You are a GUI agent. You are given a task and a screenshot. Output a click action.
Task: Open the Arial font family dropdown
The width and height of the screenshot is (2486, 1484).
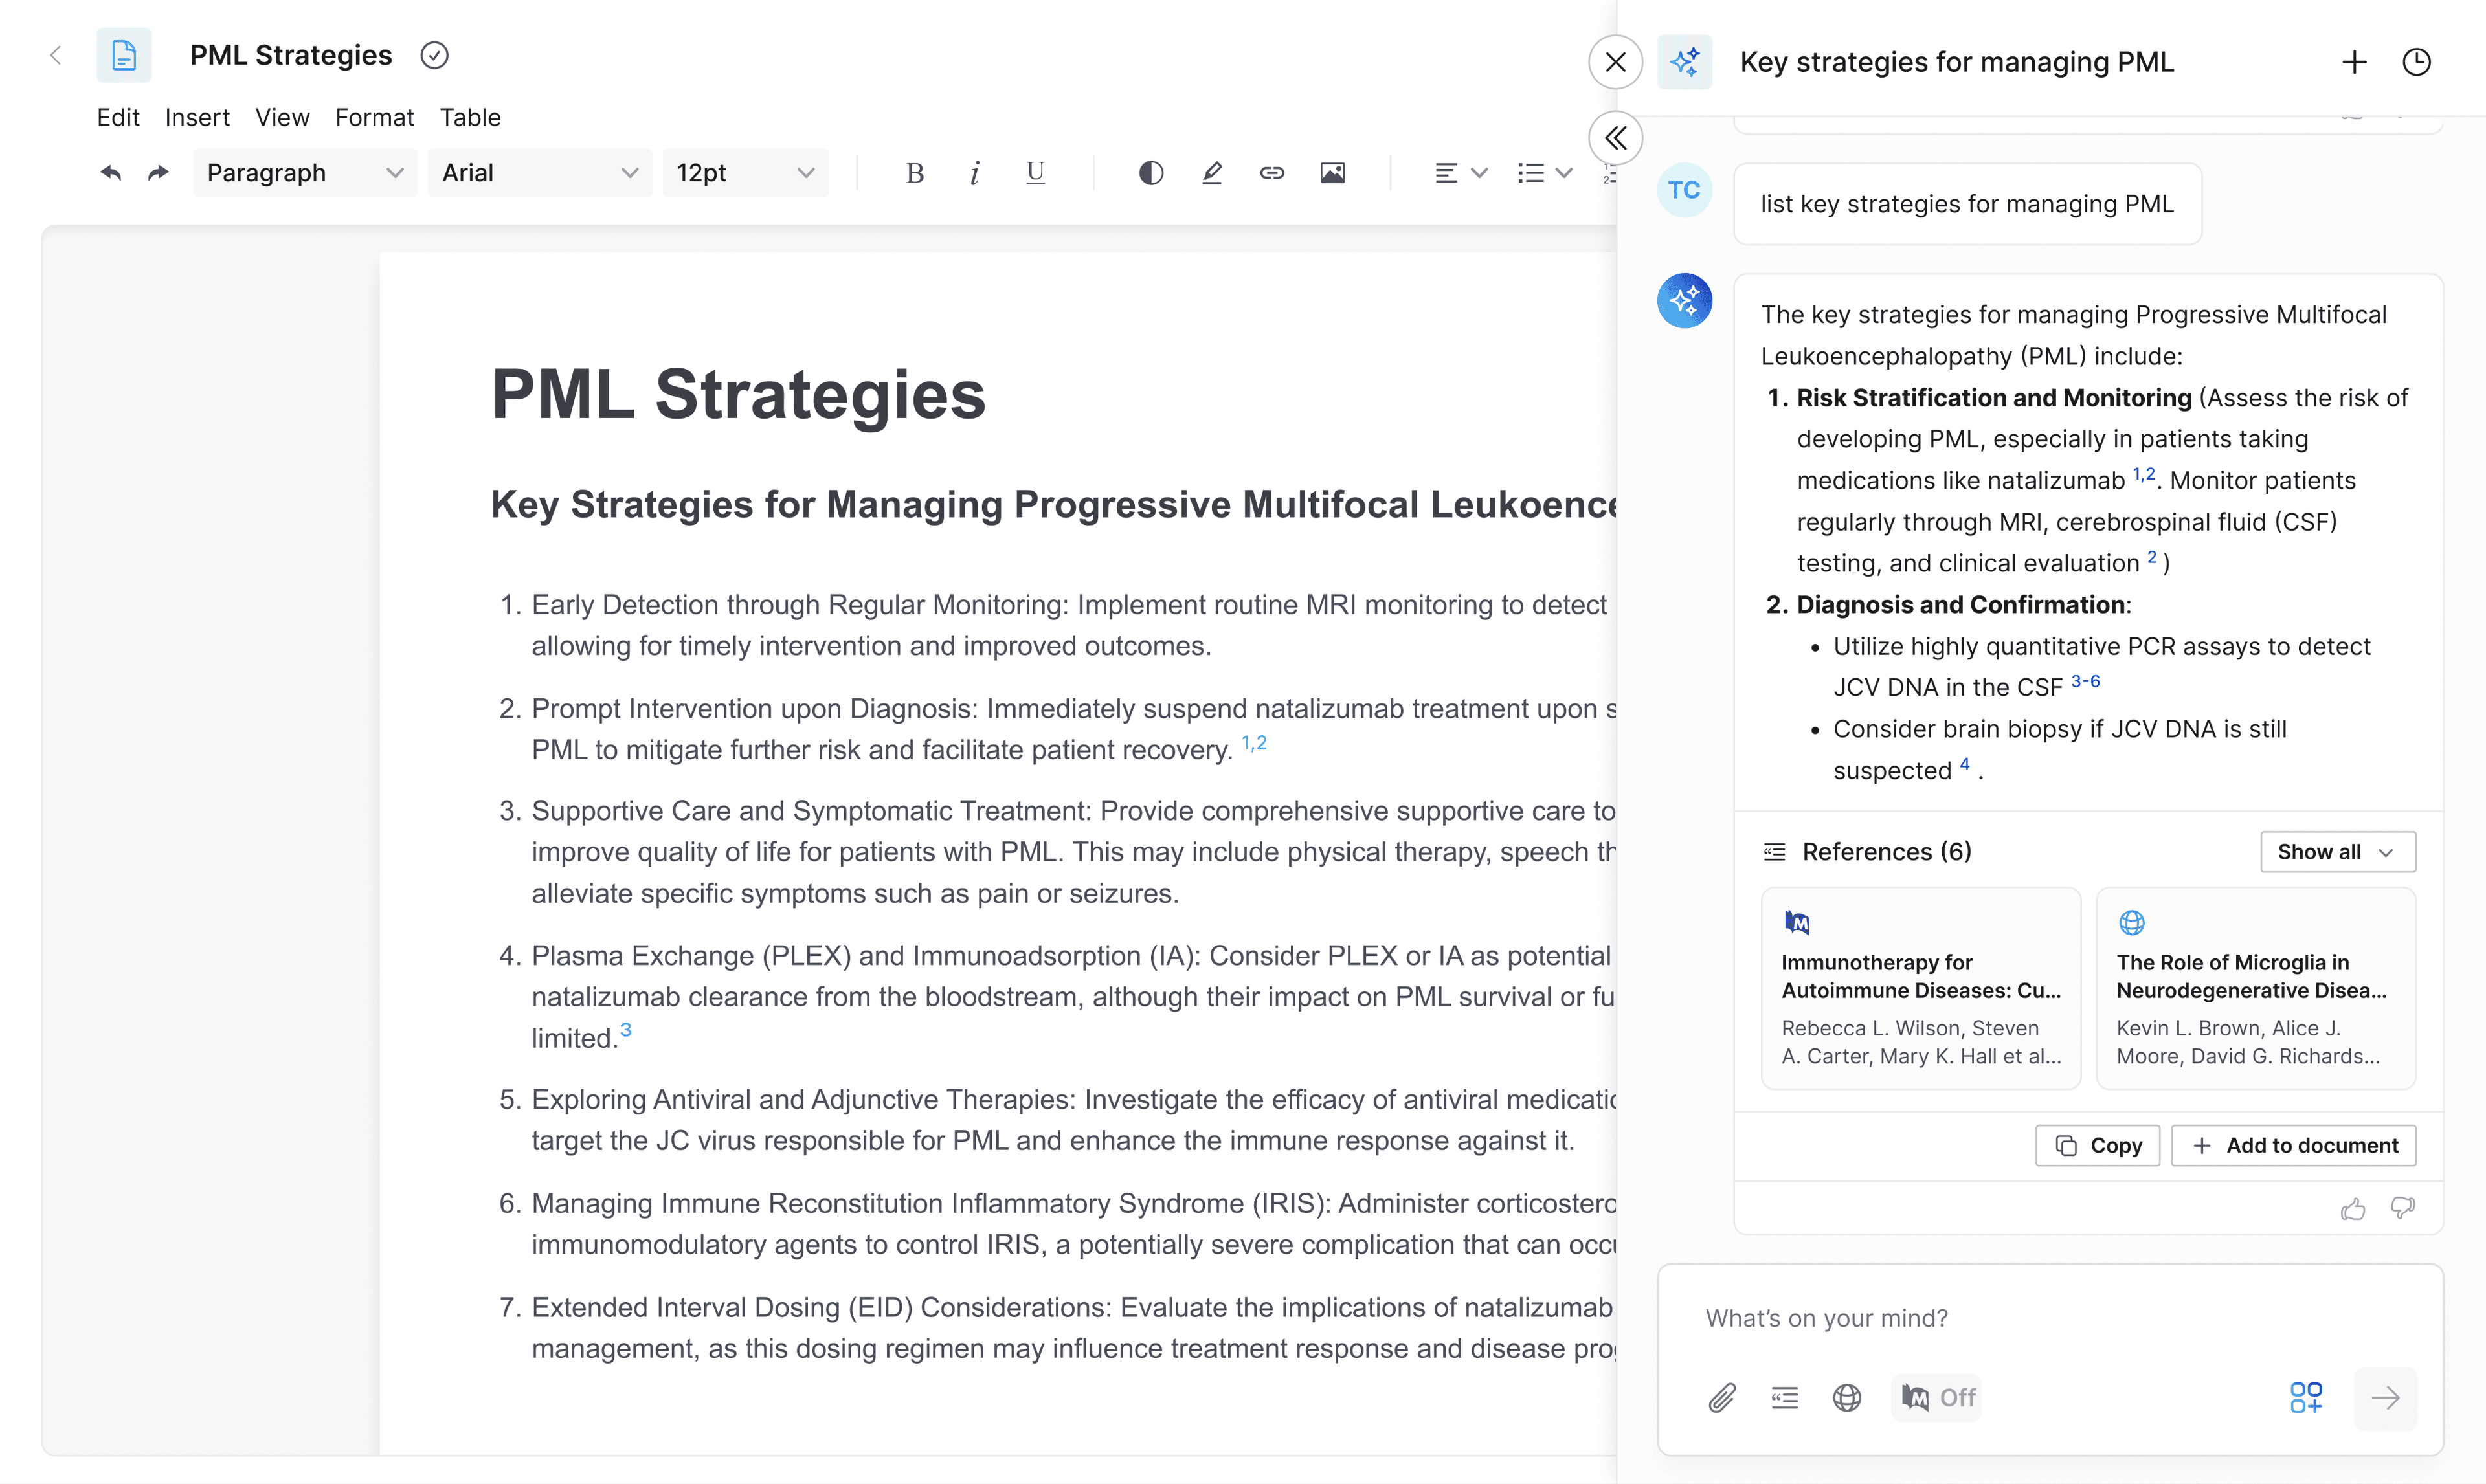[539, 173]
